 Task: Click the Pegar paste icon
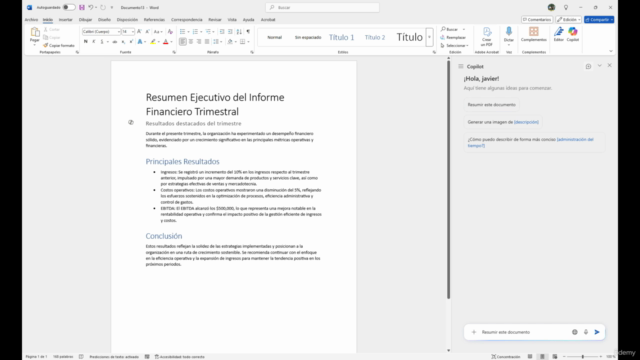pyautogui.click(x=35, y=31)
